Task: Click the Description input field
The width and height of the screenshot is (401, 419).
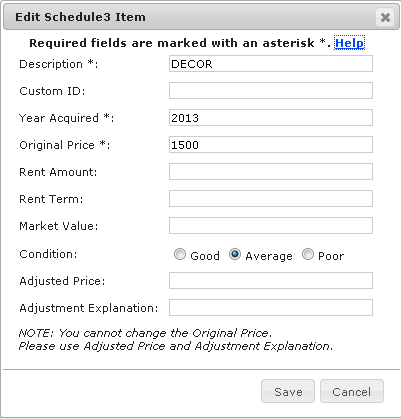Action: point(271,64)
